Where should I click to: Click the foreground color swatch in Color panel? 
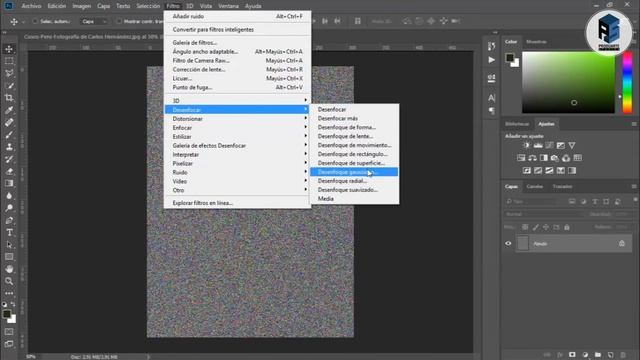(509, 58)
